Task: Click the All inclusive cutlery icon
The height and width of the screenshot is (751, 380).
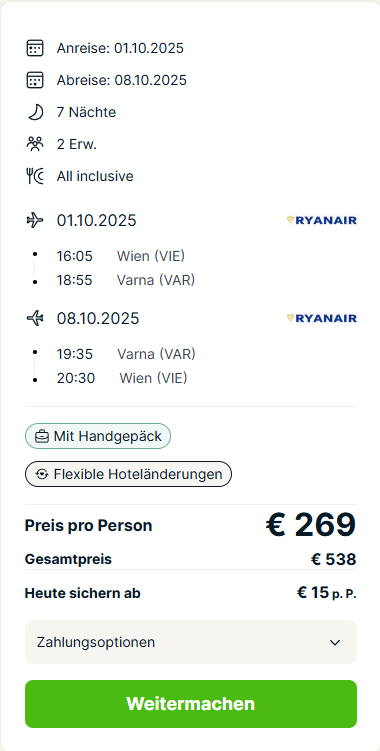Action: (x=35, y=176)
